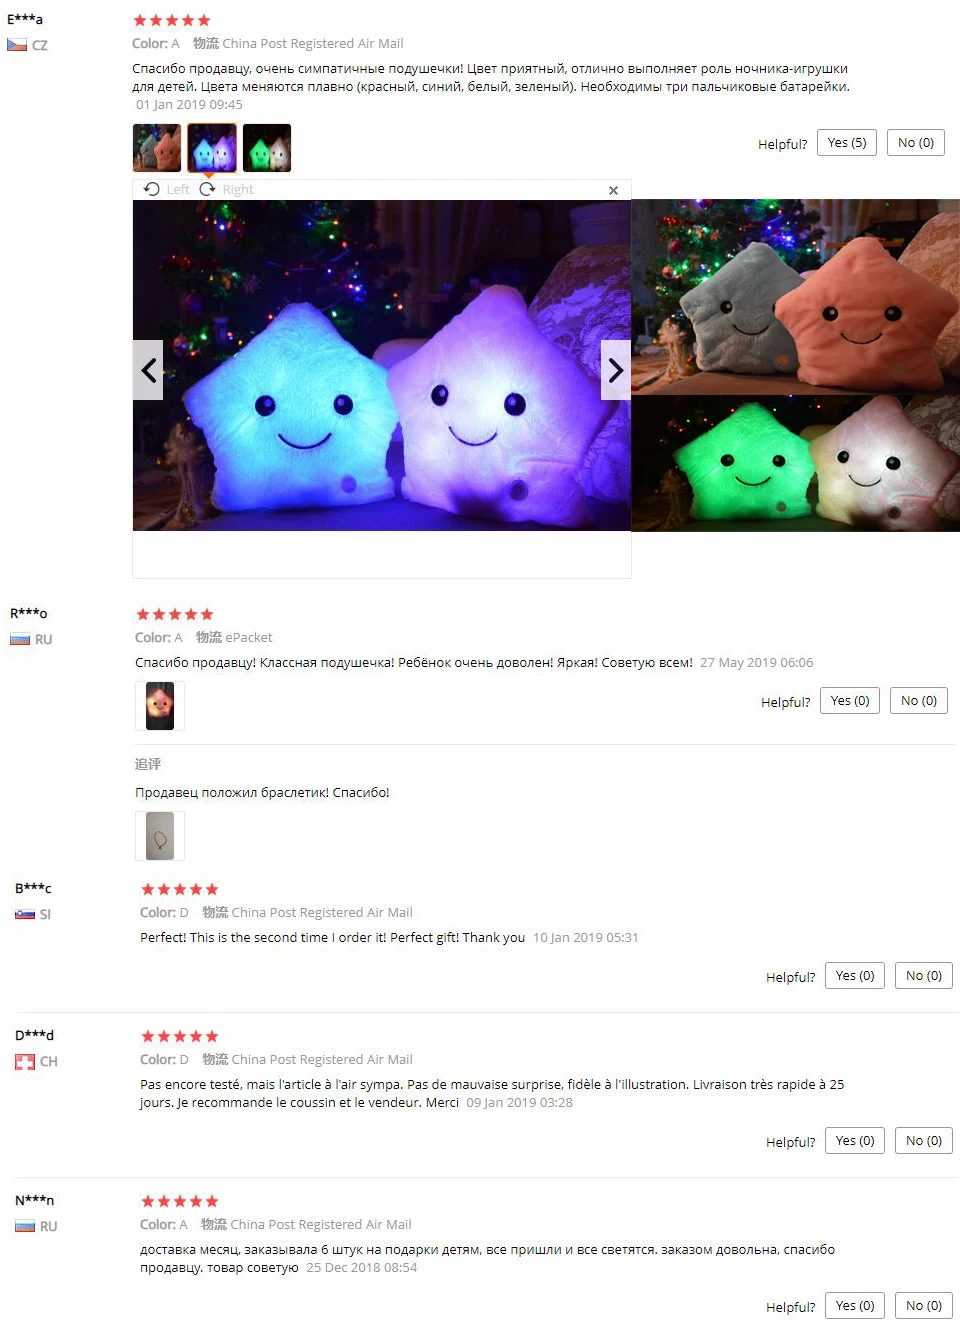Click the Czech flag icon beside E***a
The height and width of the screenshot is (1332, 960).
pos(17,45)
